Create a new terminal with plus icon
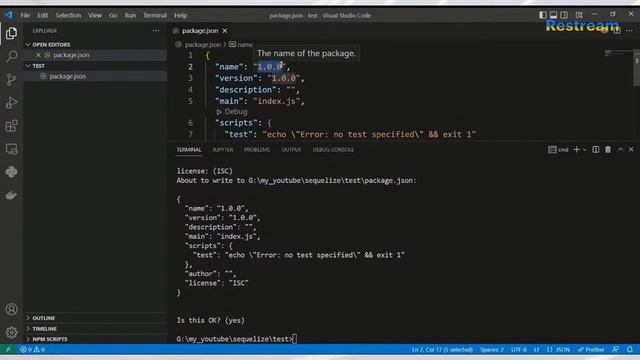Screen dimensions: 640x360 576,150
